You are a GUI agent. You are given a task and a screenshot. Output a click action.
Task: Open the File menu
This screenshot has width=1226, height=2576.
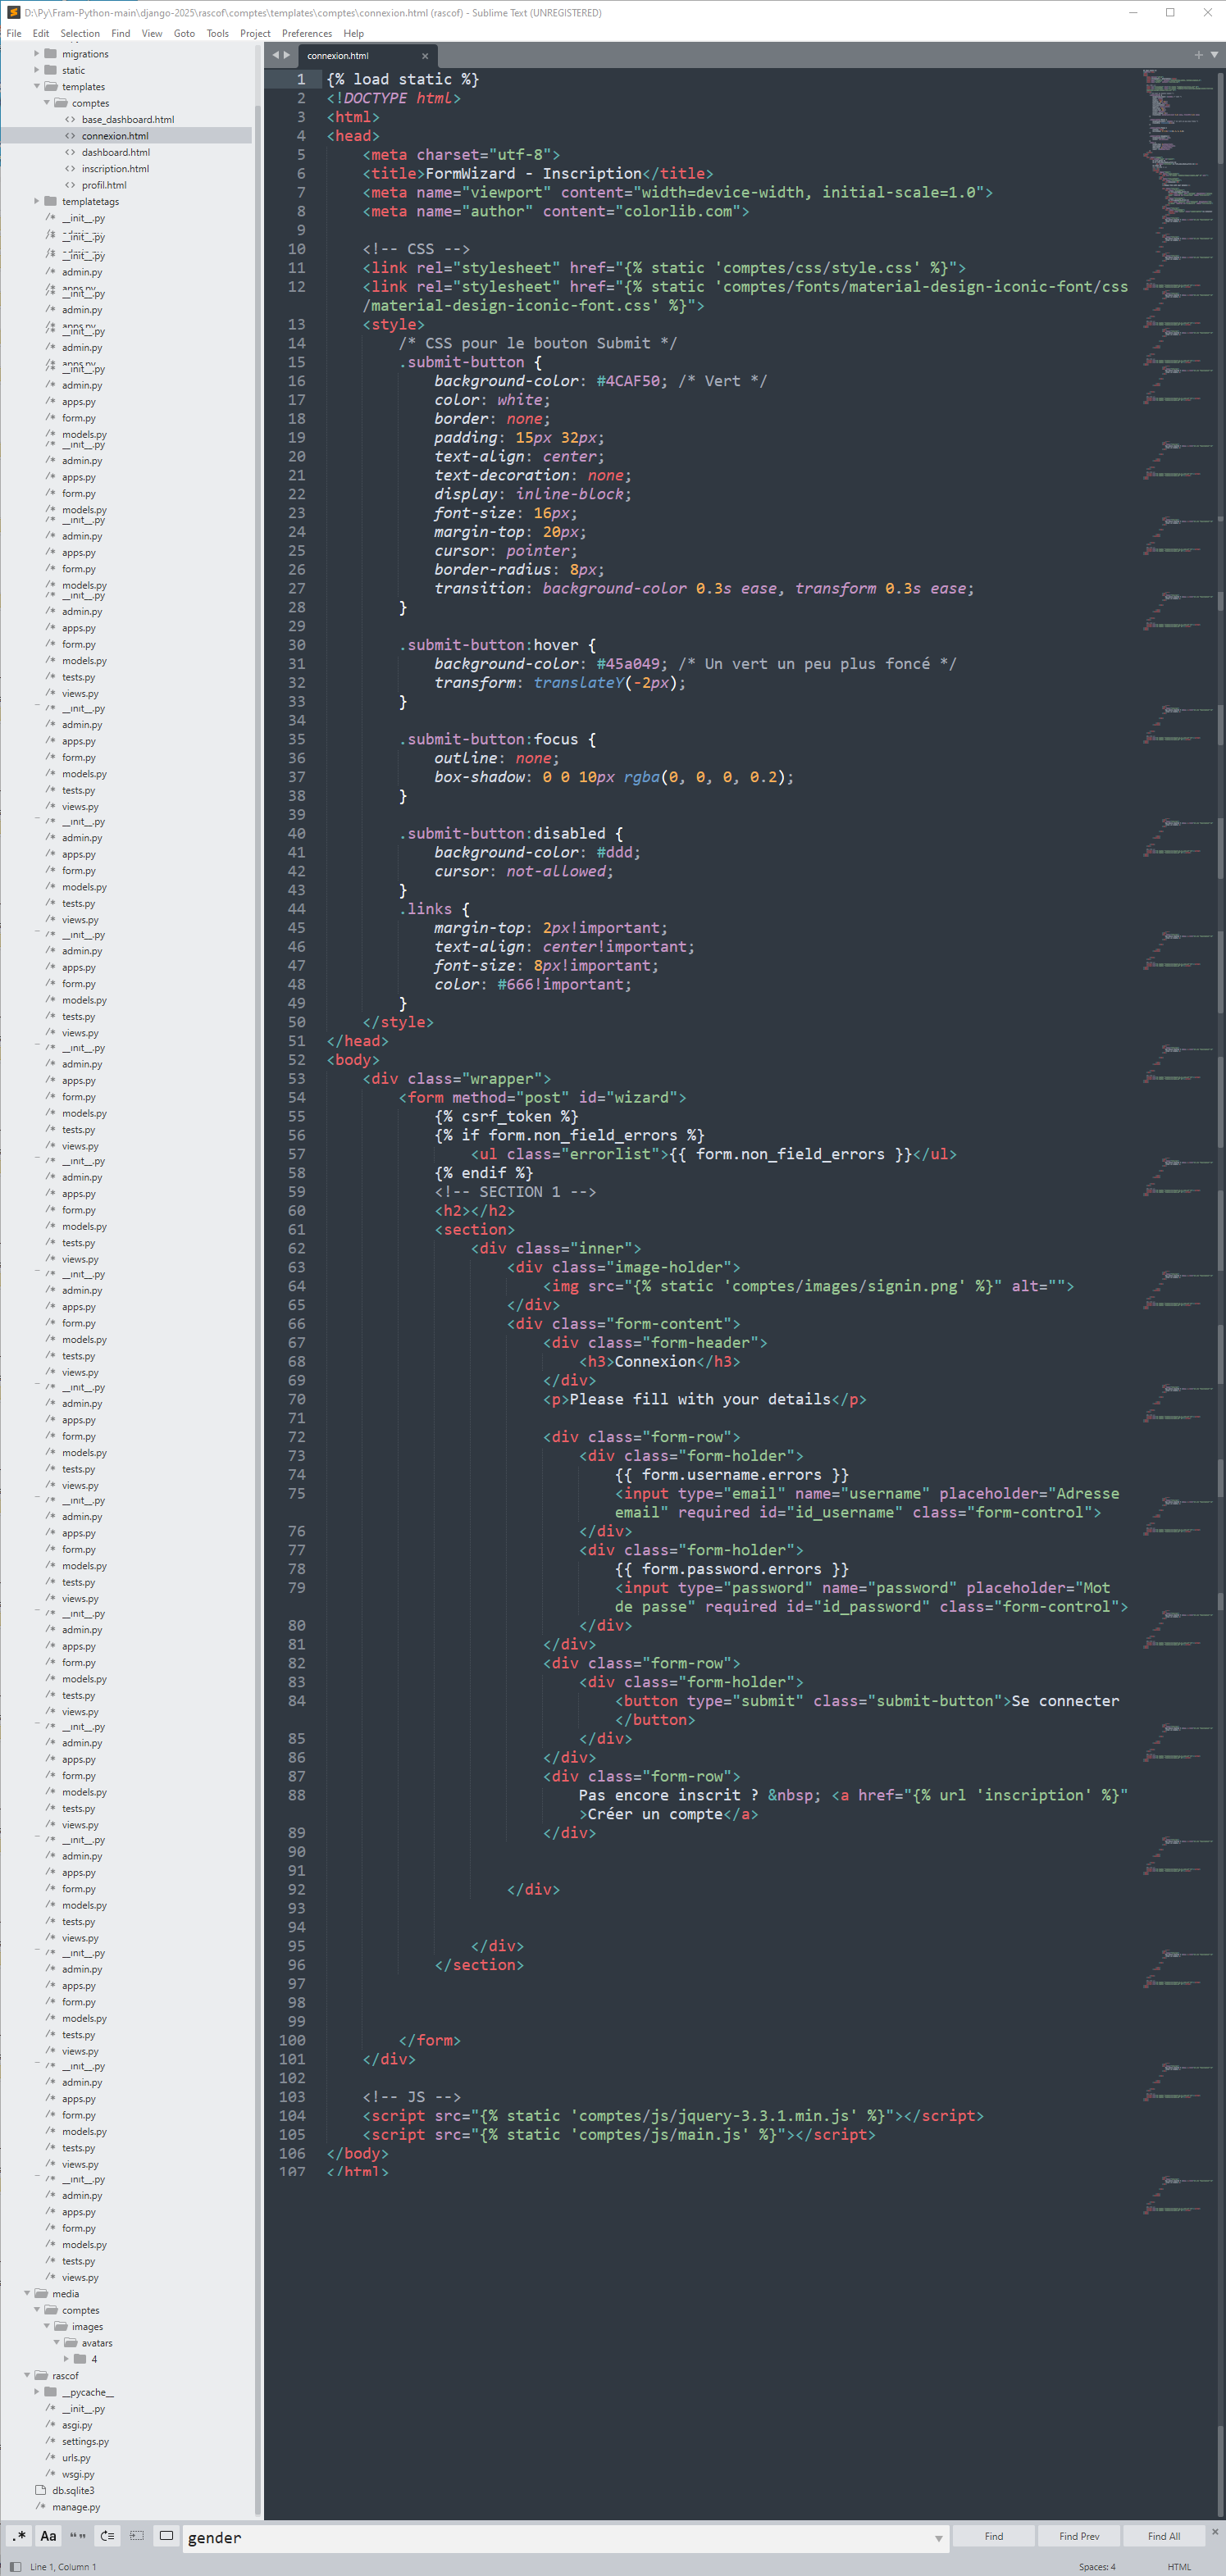[14, 33]
